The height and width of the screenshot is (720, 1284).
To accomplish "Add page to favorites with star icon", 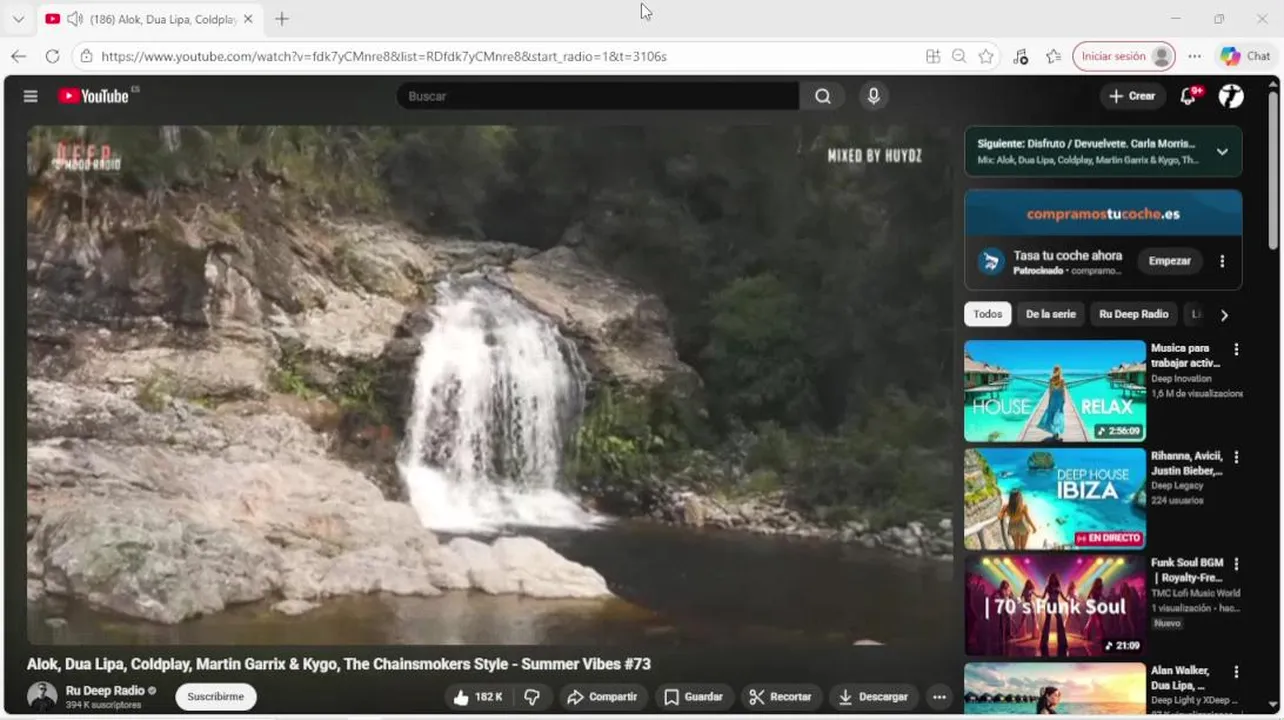I will (x=986, y=56).
